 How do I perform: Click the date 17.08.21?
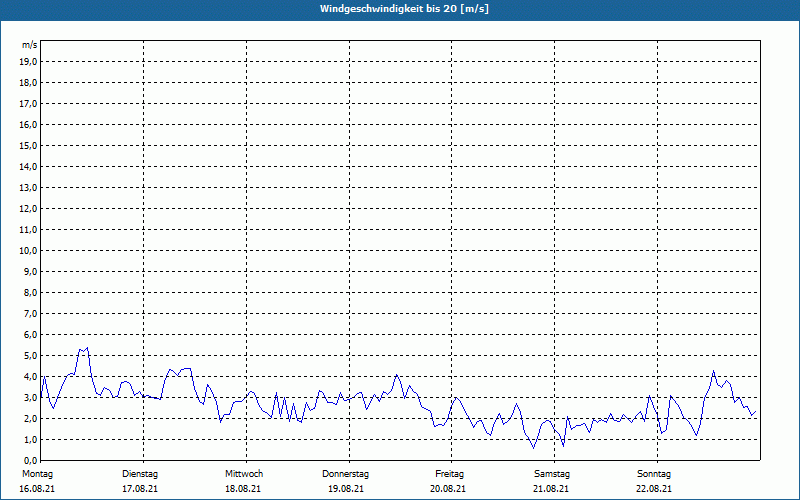140,489
